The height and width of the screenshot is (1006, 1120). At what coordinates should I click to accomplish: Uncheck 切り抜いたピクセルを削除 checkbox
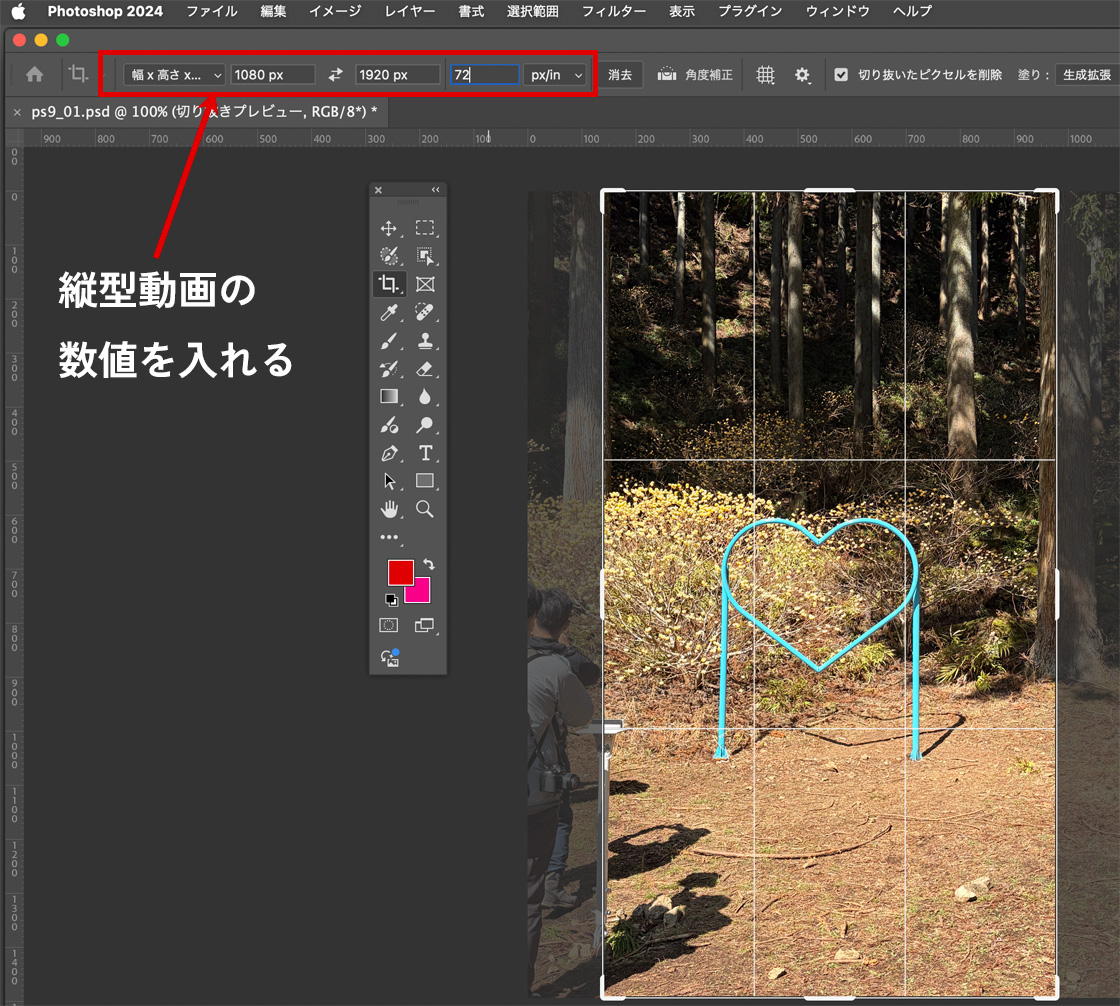[x=841, y=75]
